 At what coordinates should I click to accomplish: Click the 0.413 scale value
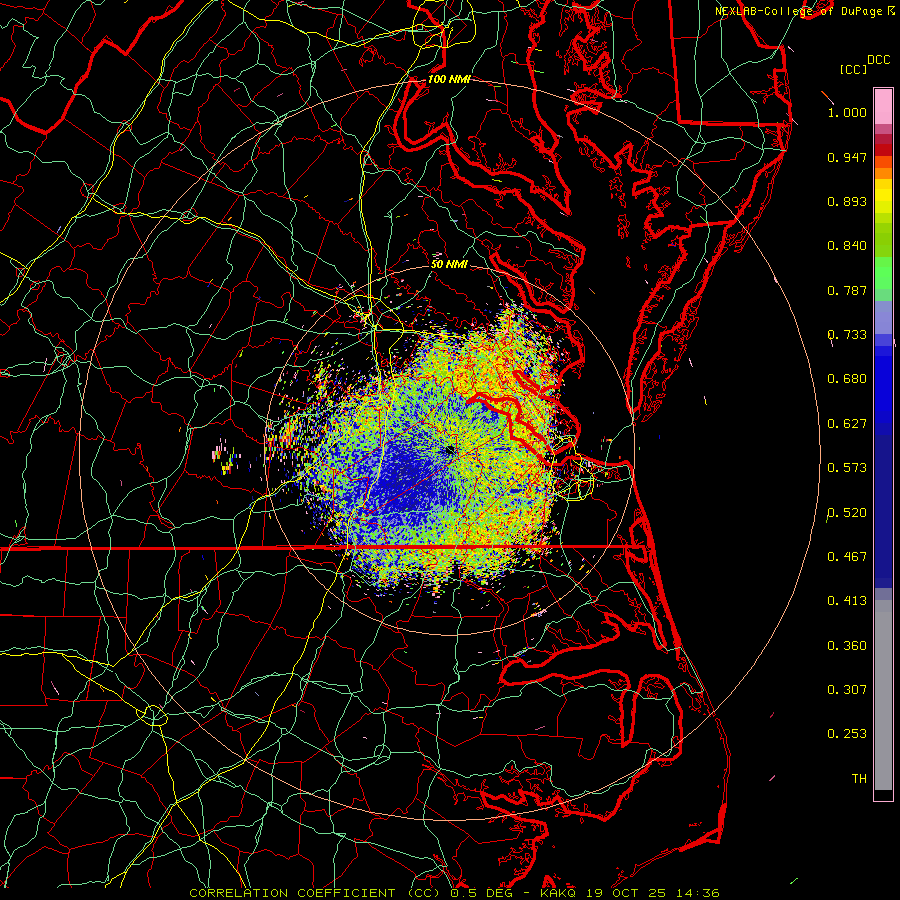(847, 601)
